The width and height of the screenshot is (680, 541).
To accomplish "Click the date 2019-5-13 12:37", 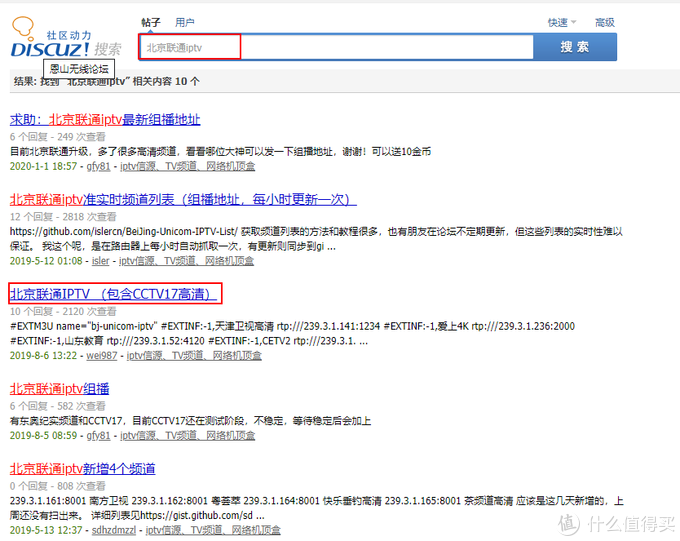I will pyautogui.click(x=46, y=530).
